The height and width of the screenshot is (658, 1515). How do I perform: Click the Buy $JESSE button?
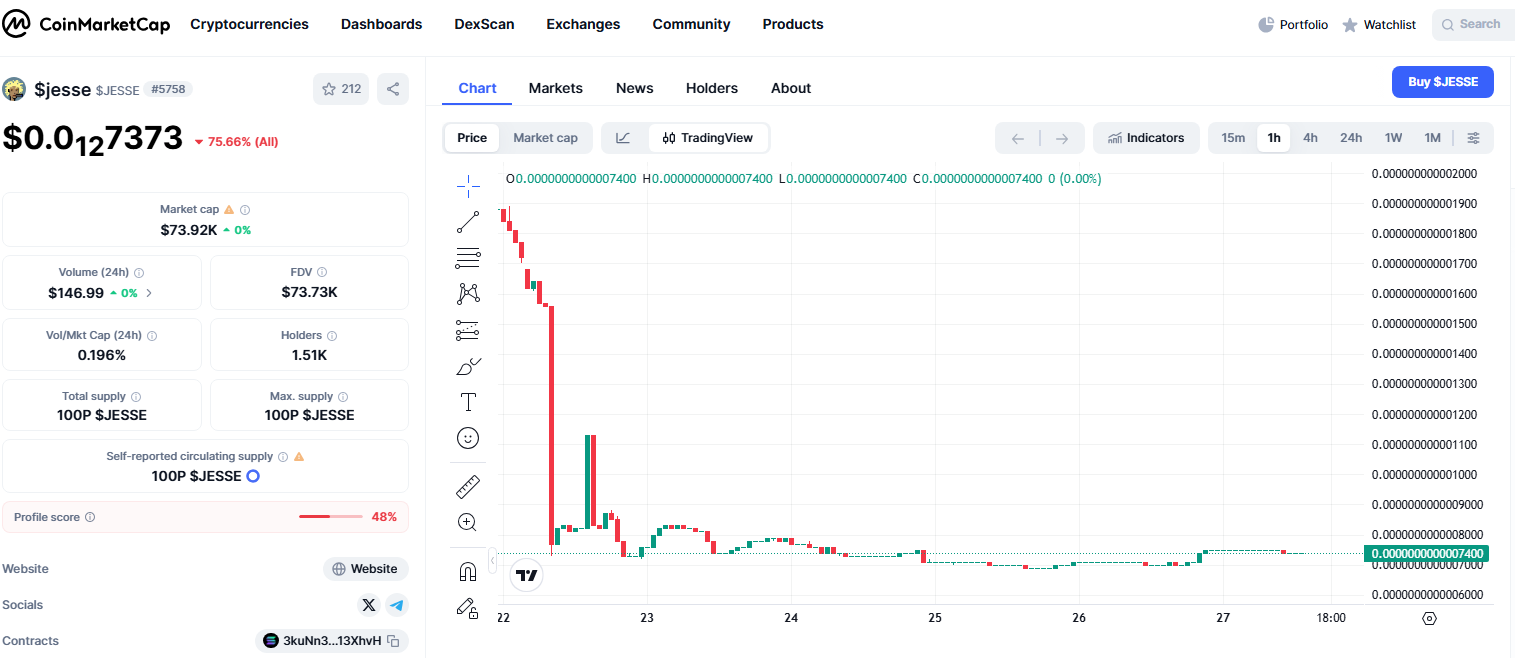coord(1443,82)
